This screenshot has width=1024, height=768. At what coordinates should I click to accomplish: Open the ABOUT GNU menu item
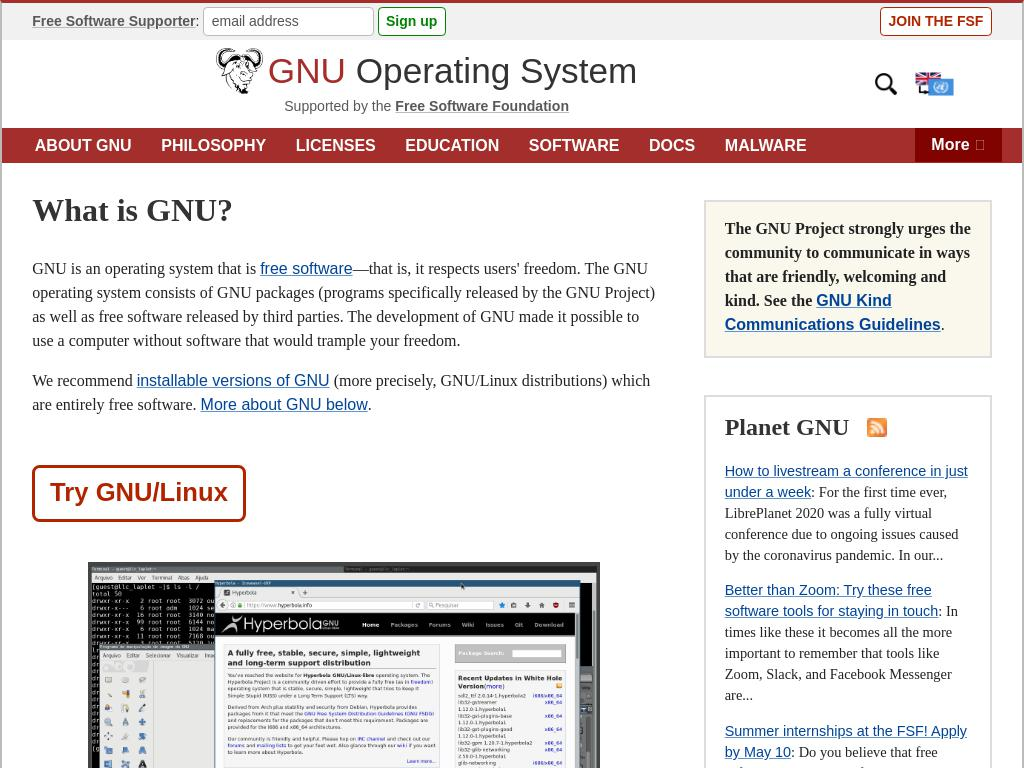coord(83,145)
